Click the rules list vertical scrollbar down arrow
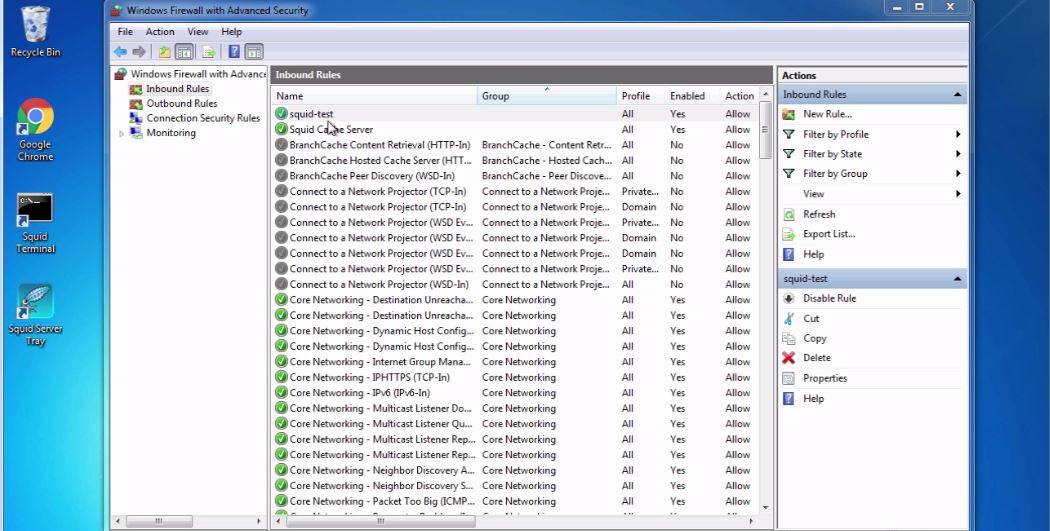This screenshot has width=1050, height=531. tap(765, 508)
